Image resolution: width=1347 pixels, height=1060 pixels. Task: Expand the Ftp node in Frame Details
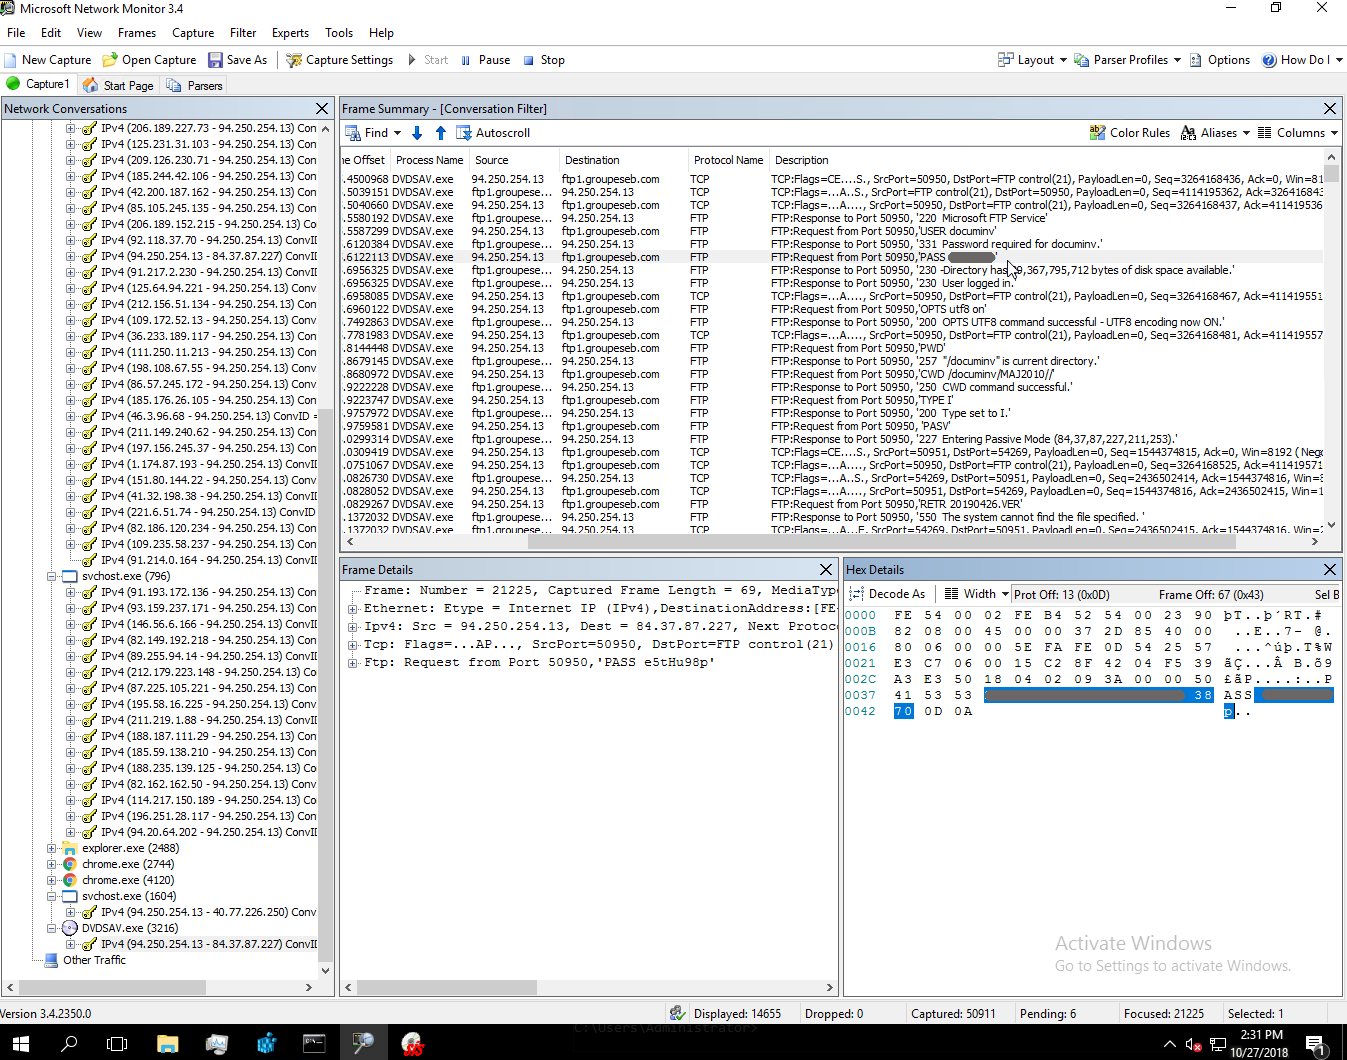(x=353, y=662)
